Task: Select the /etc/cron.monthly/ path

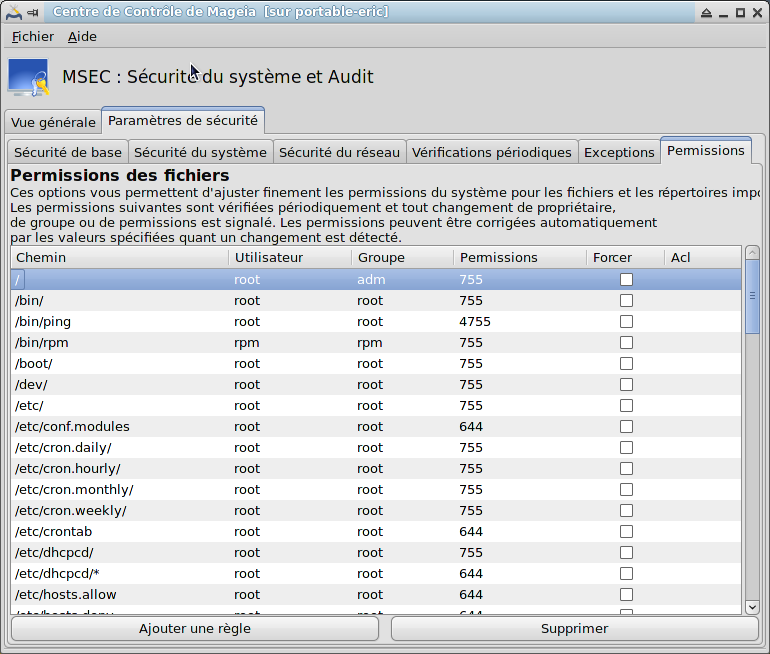Action: click(x=74, y=490)
